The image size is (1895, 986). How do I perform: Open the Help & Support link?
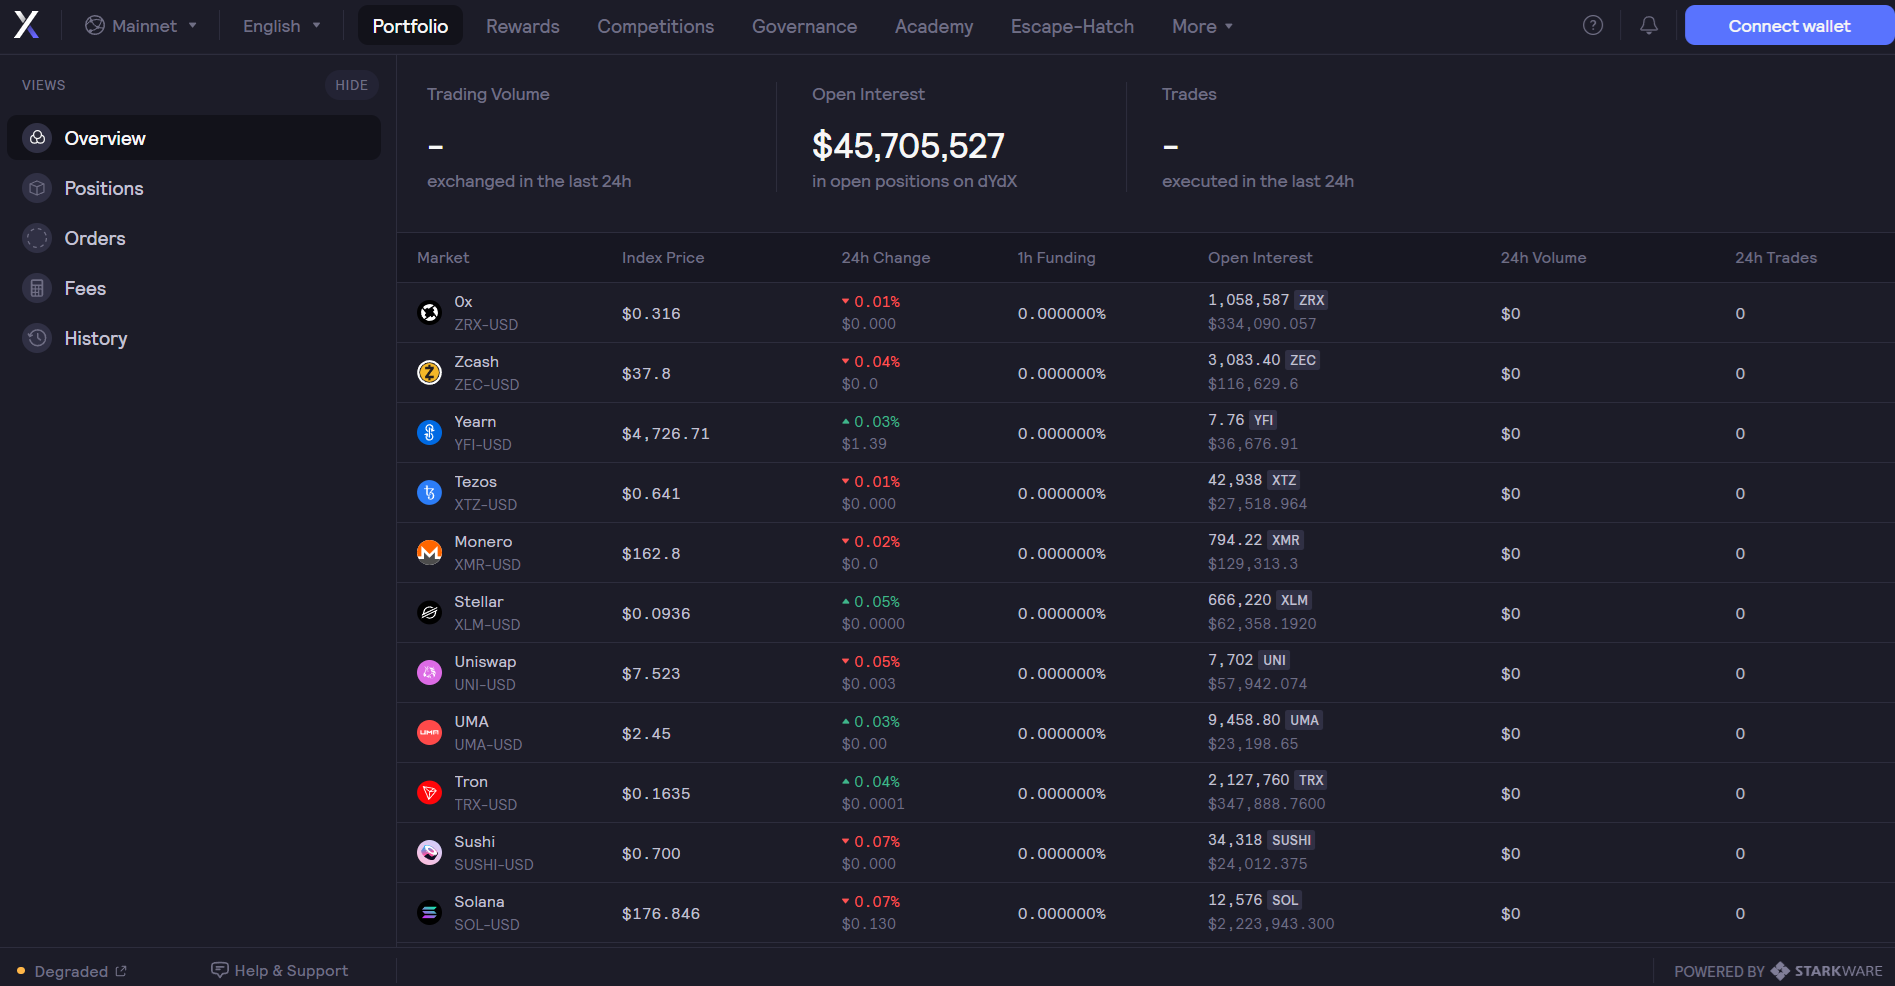(x=279, y=970)
